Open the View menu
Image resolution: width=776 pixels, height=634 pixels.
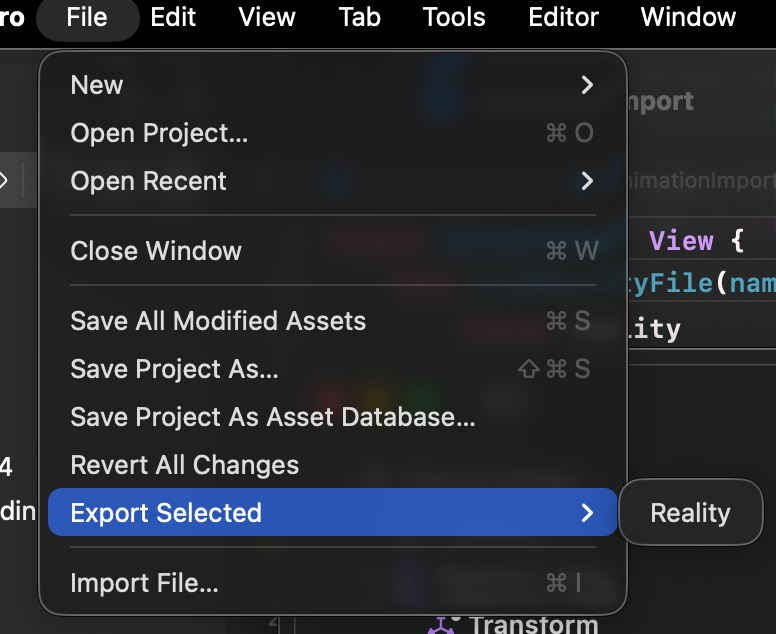click(267, 17)
